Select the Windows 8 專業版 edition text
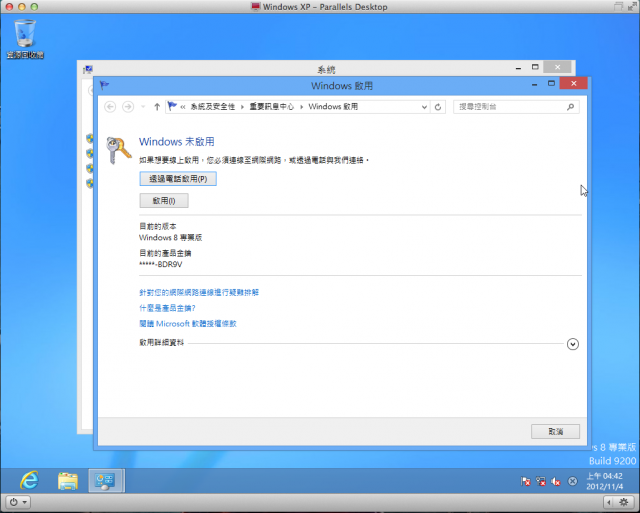This screenshot has height=513, width=640. point(171,238)
